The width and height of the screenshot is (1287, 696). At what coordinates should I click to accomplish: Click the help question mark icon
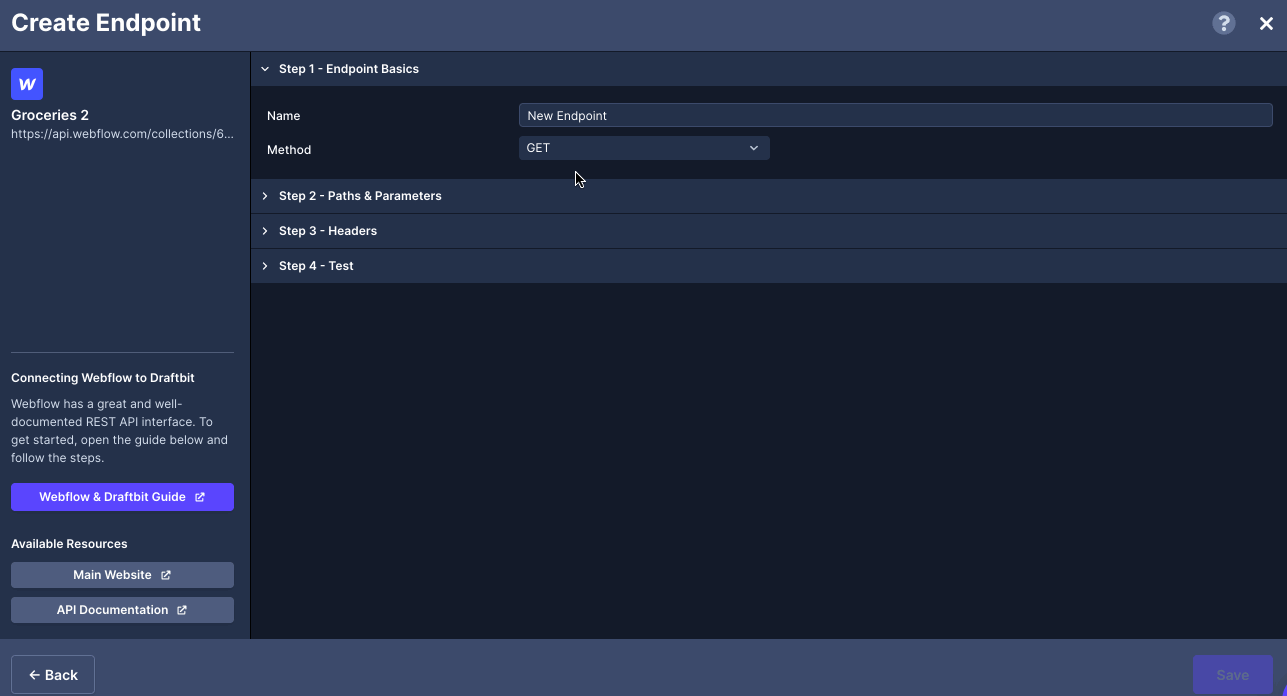click(x=1224, y=23)
